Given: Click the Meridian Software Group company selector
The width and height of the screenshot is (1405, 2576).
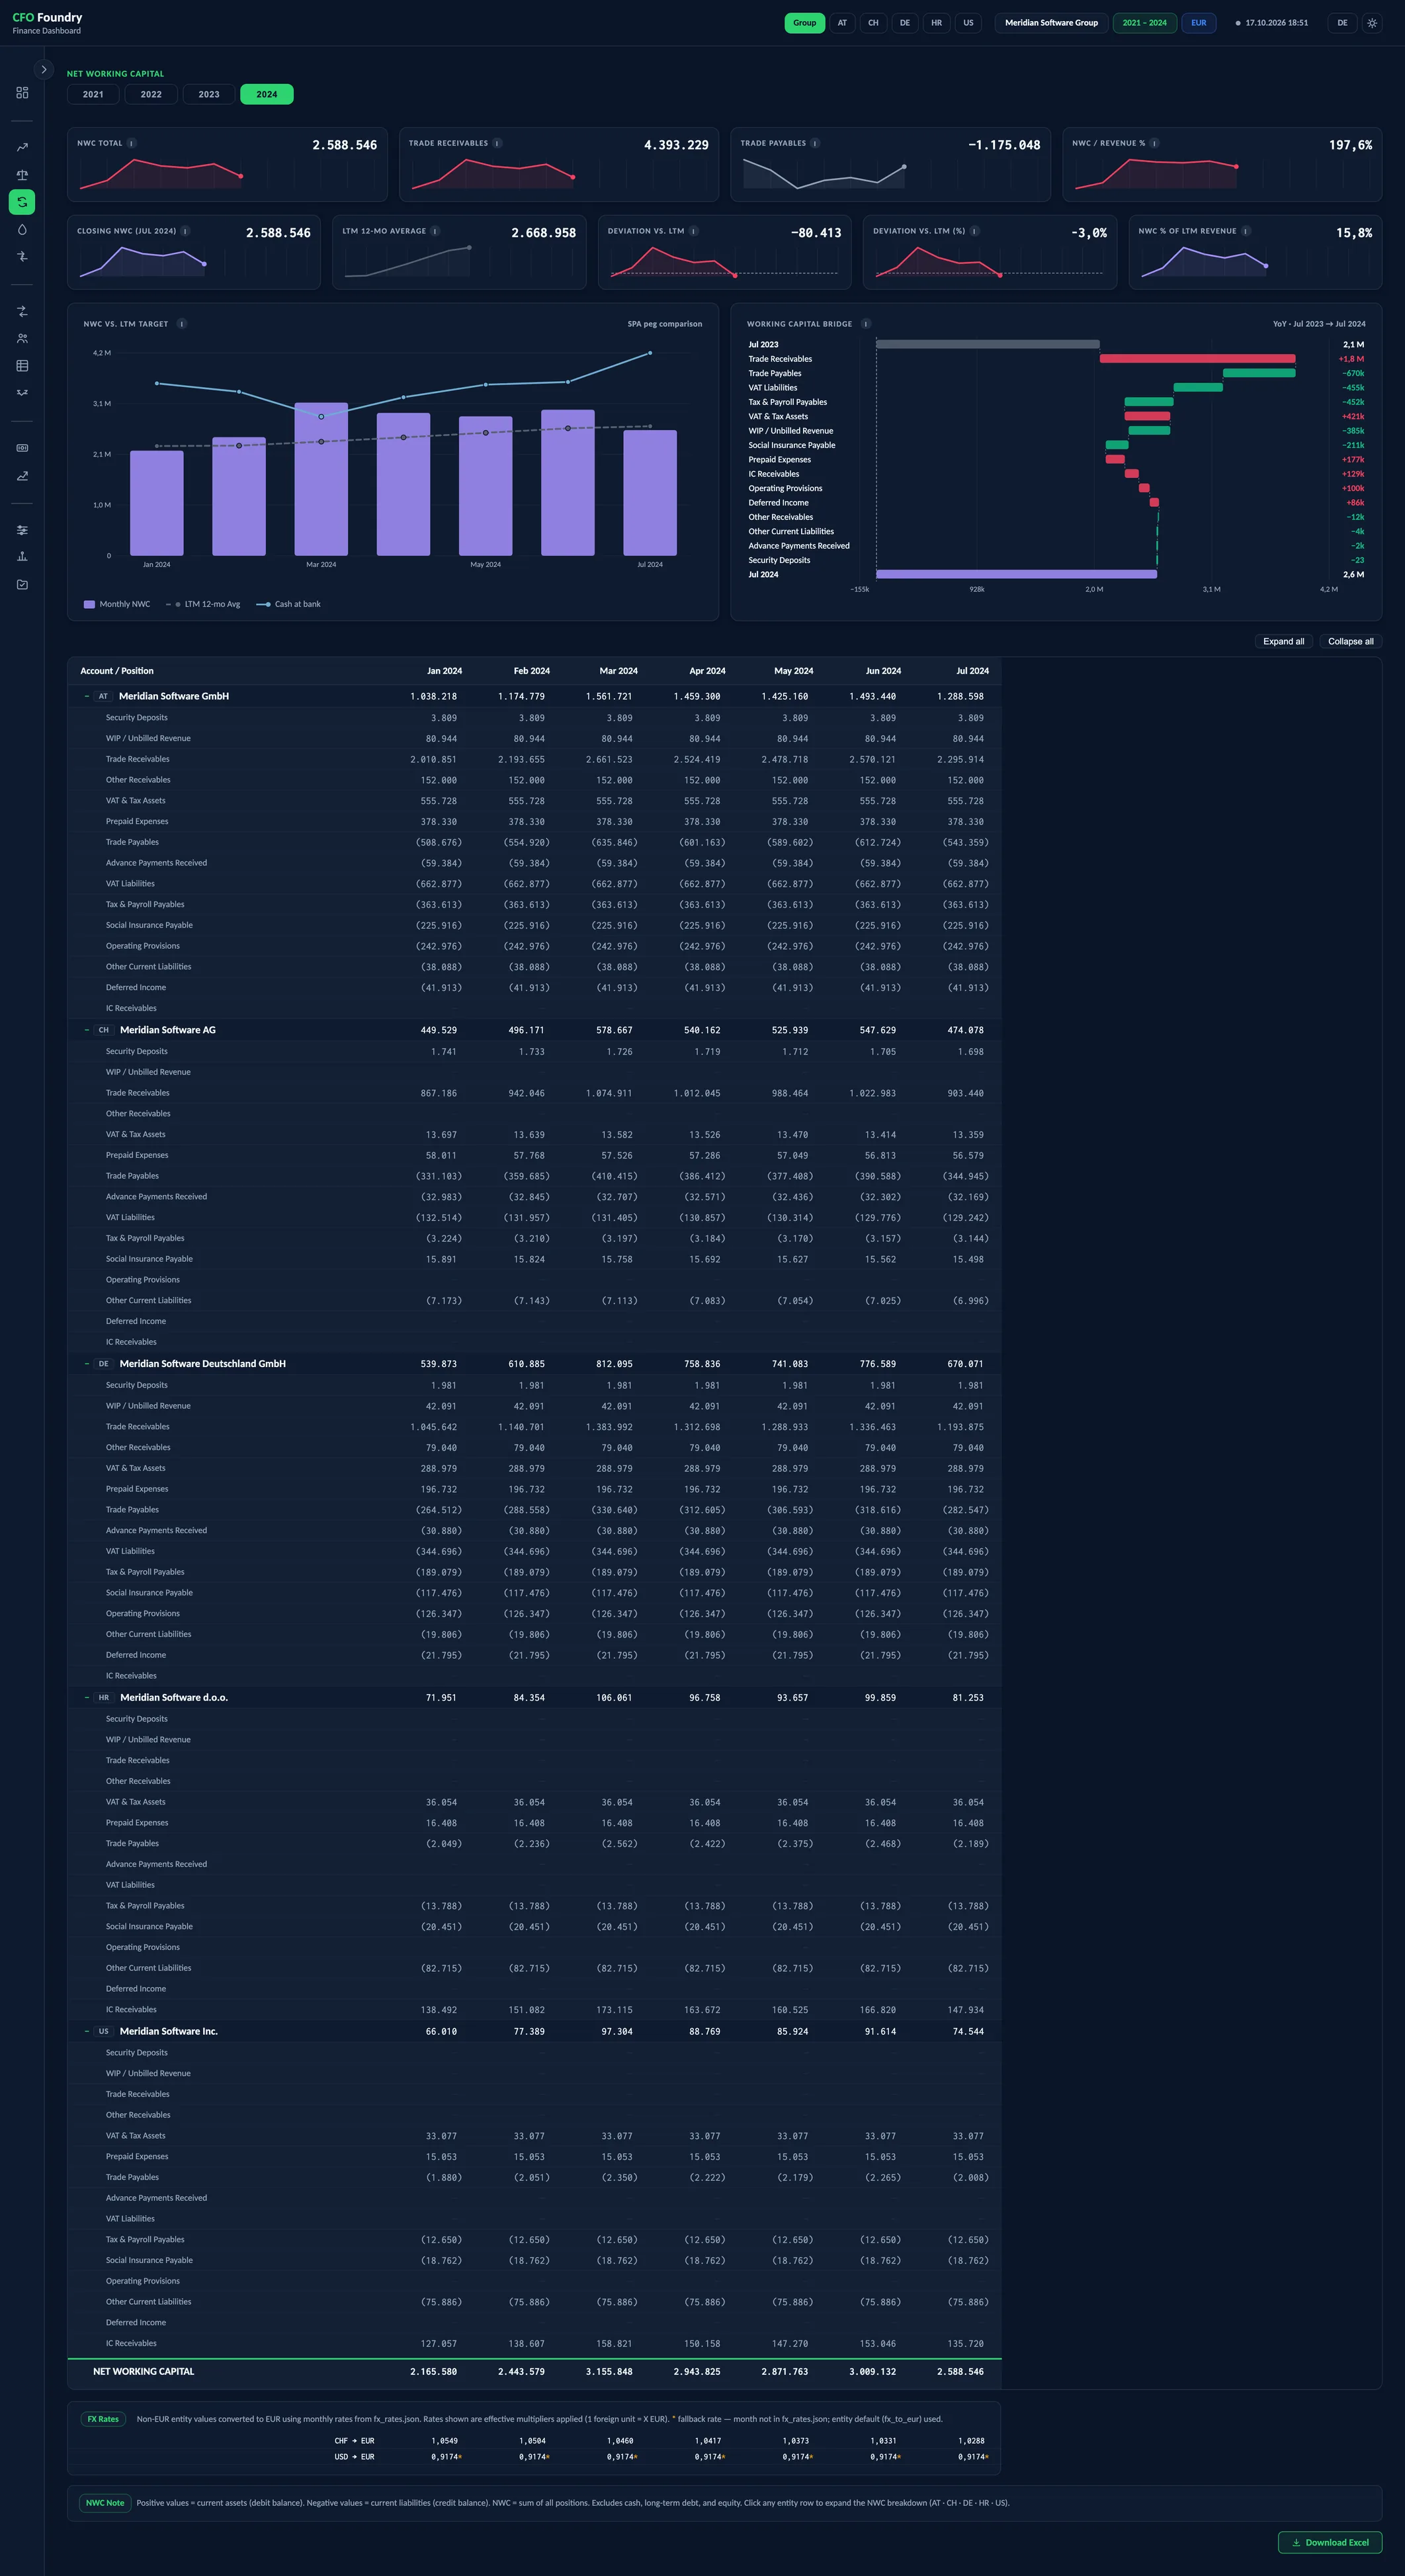Looking at the screenshot, I should 1051,23.
